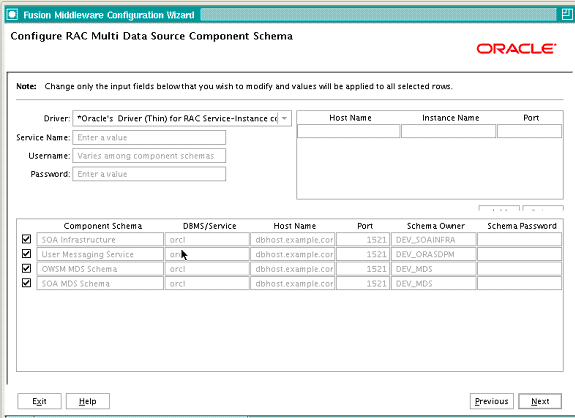
Task: Click the orcl service cell for SOA Infrastructure
Action: 207,239
